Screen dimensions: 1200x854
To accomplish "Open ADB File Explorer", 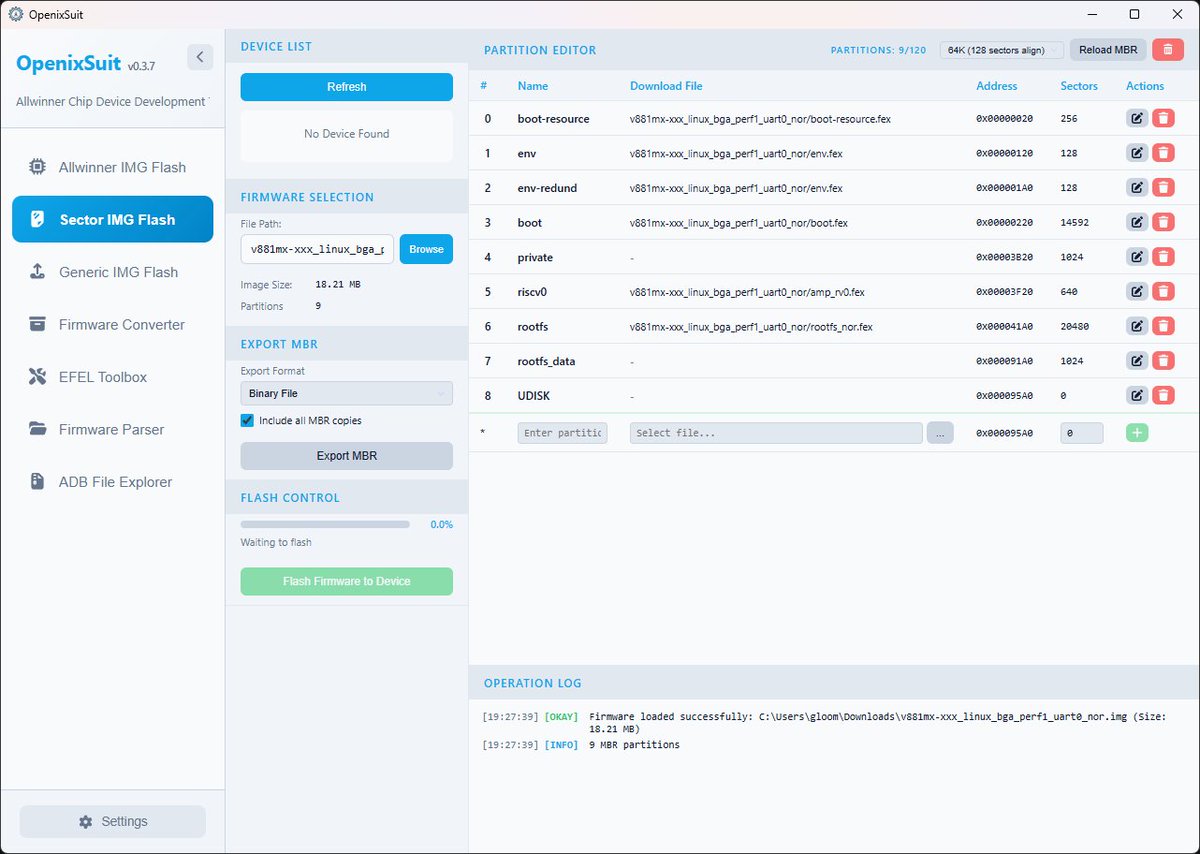I will coord(112,482).
